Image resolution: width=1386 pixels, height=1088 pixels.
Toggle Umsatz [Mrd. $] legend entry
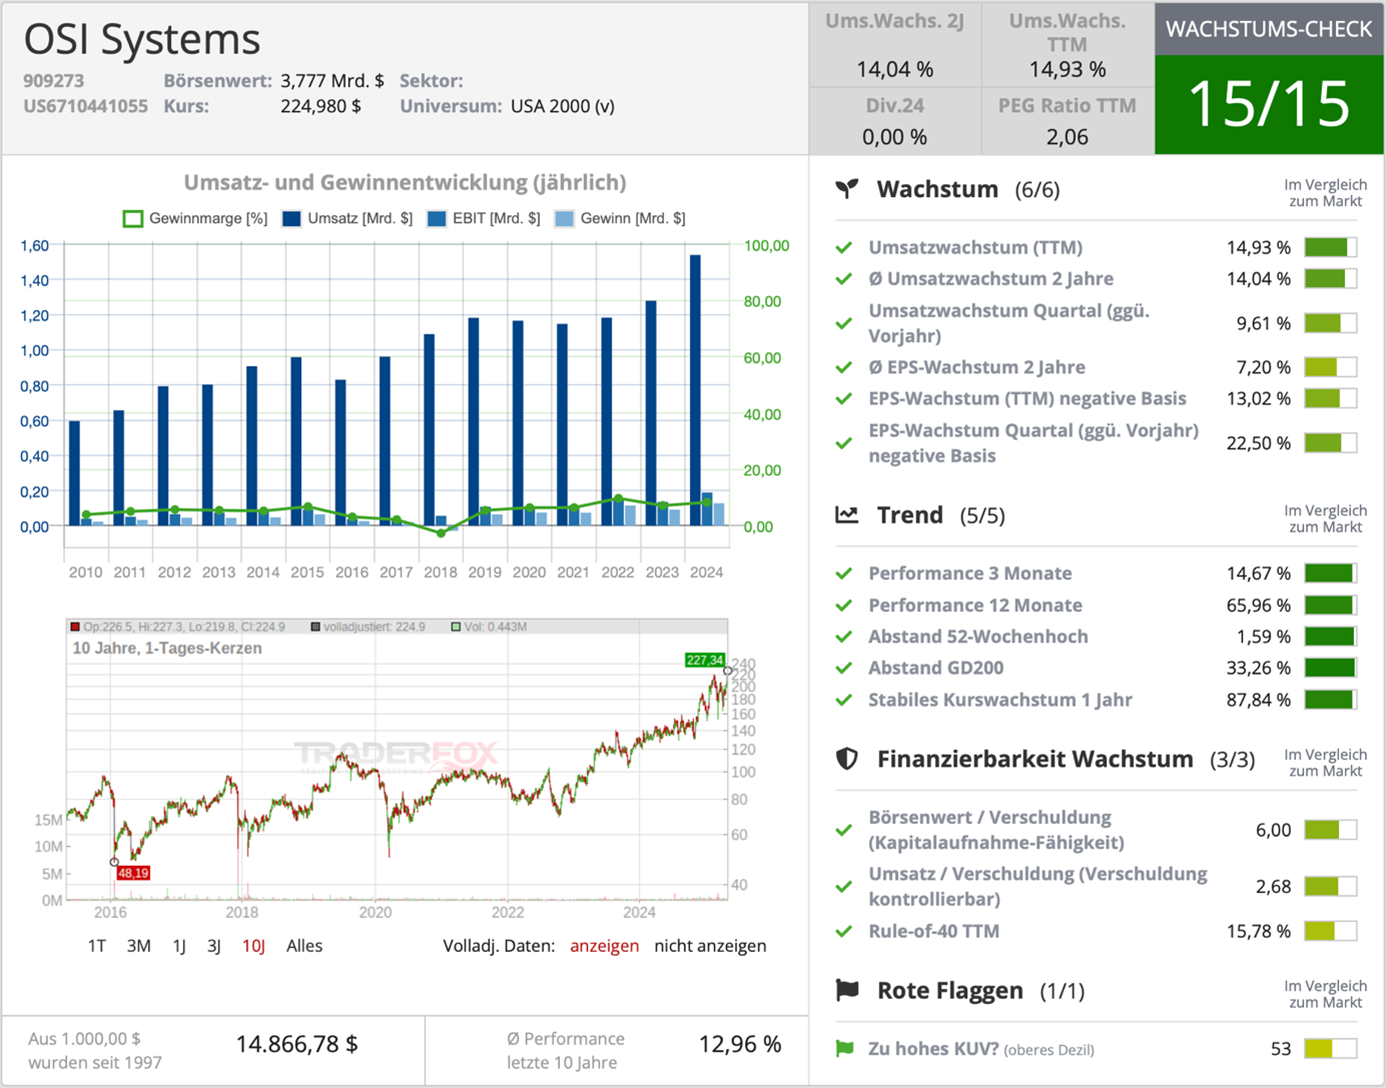348,218
